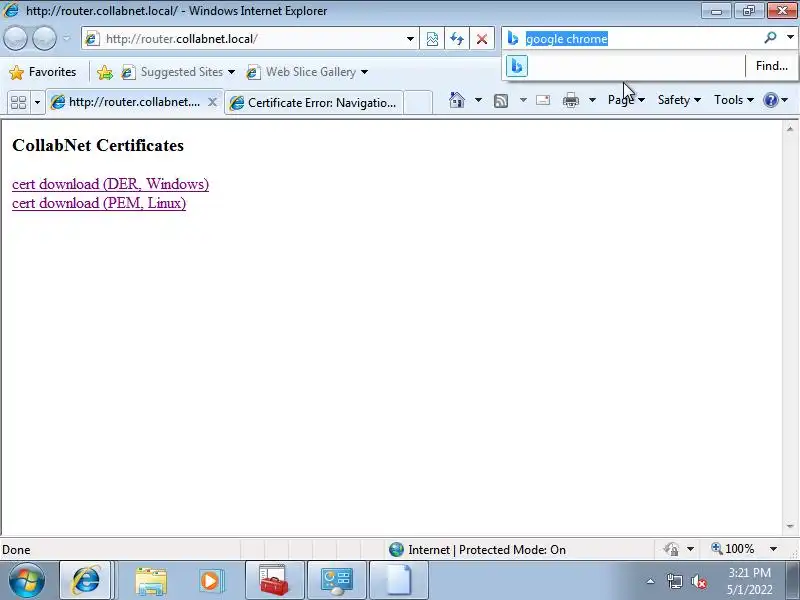Open the Page menu
The height and width of the screenshot is (600, 800).
tap(626, 100)
